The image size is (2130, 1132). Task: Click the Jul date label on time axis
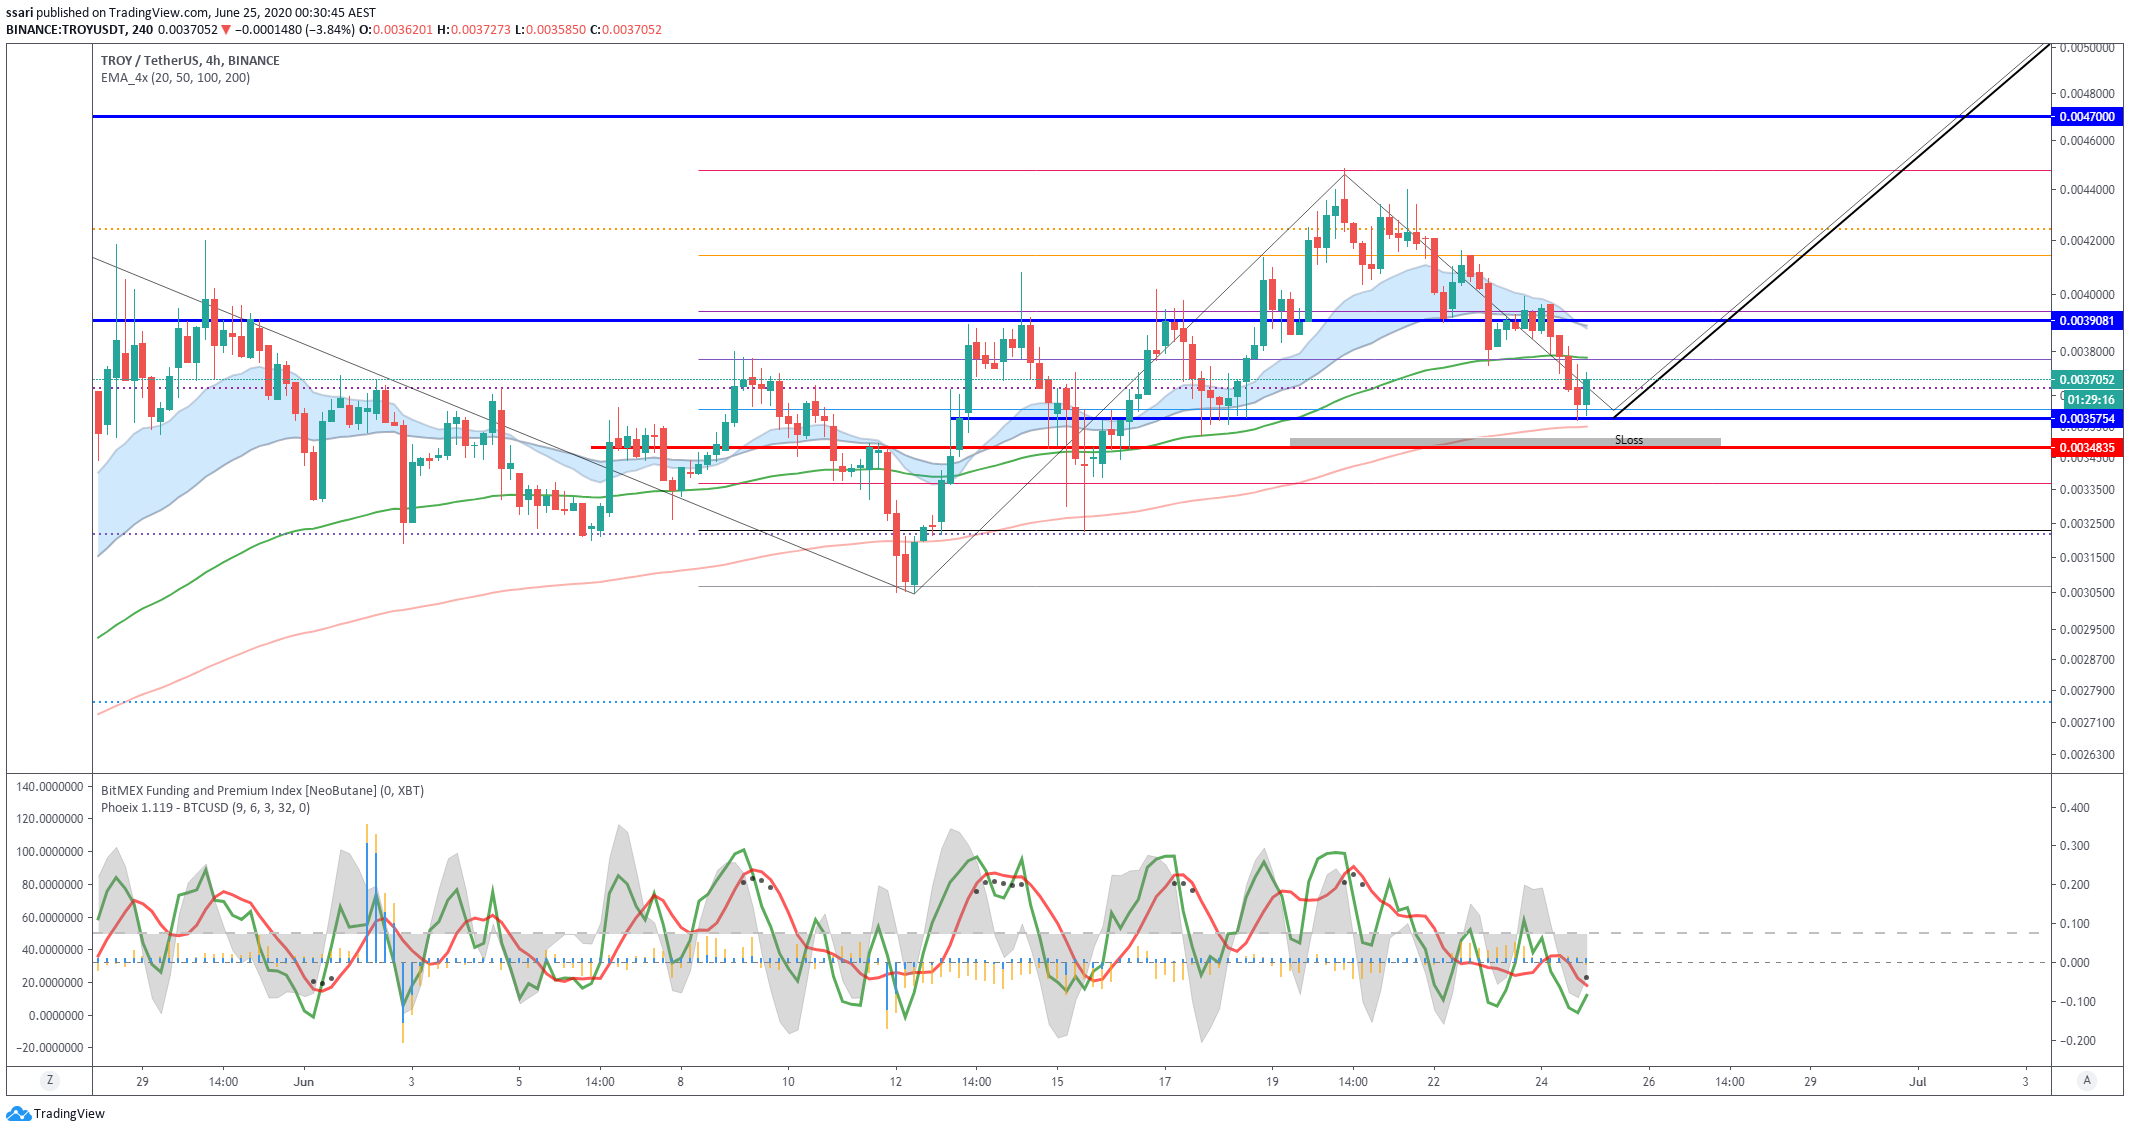click(x=1918, y=1082)
